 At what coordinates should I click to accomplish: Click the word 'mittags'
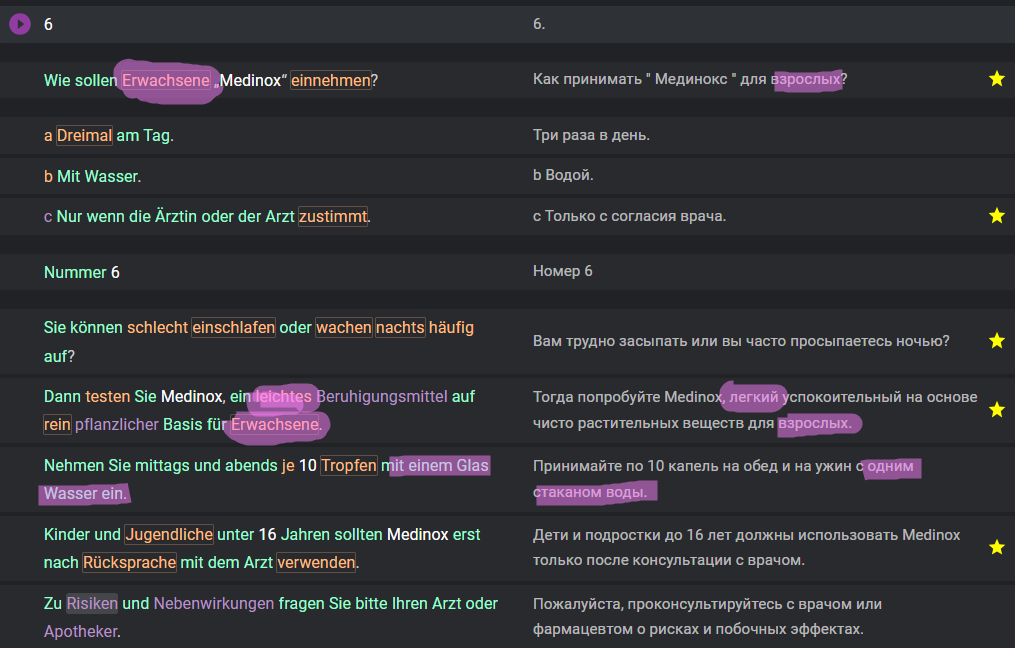pyautogui.click(x=162, y=465)
